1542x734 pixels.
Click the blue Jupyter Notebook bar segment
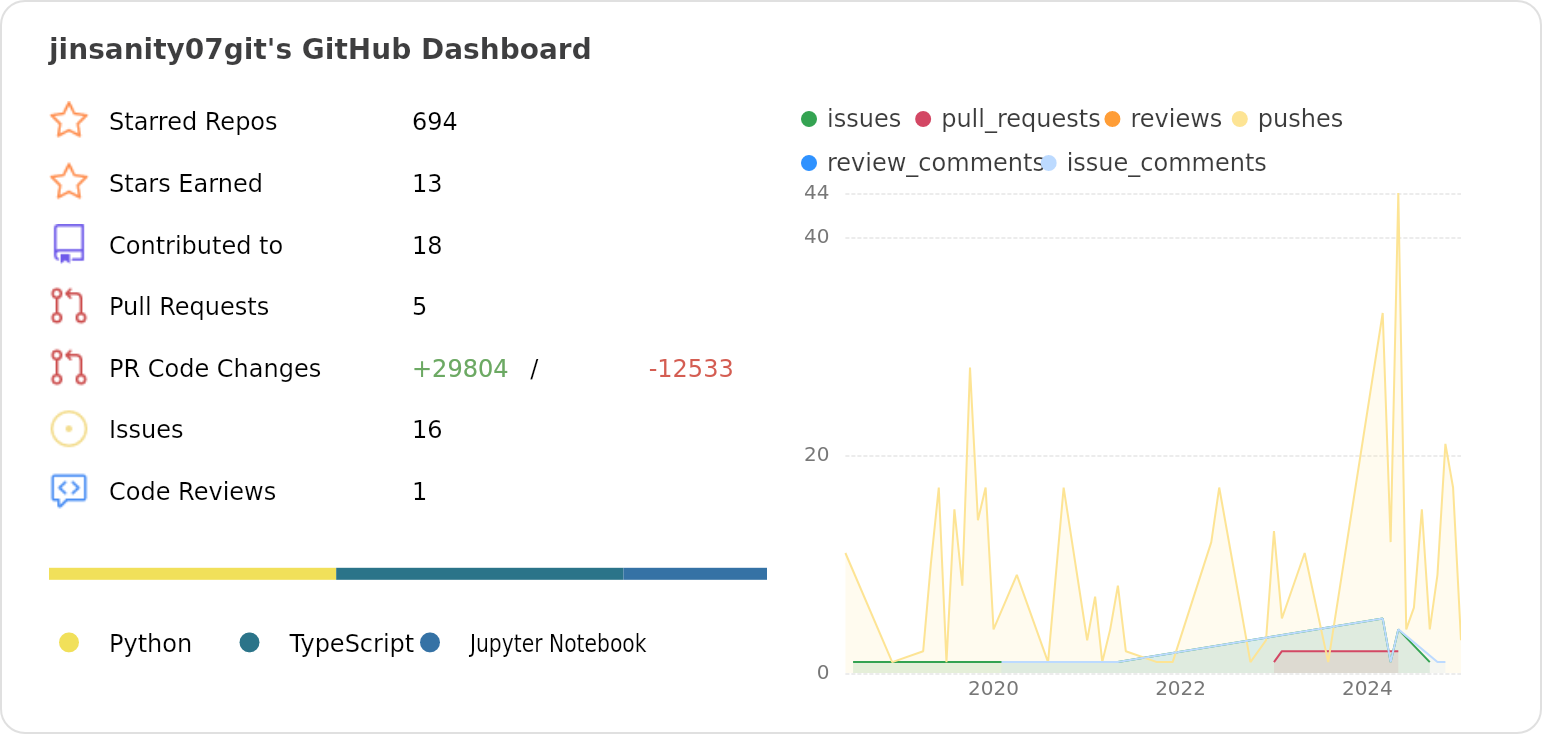click(x=695, y=574)
